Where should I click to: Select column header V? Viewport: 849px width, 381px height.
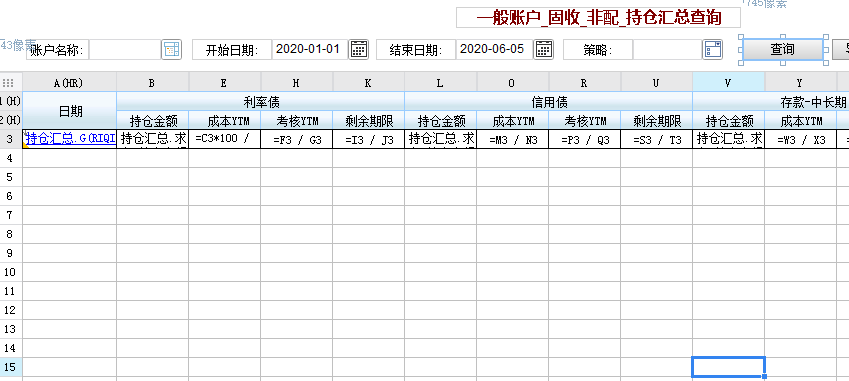click(x=728, y=83)
